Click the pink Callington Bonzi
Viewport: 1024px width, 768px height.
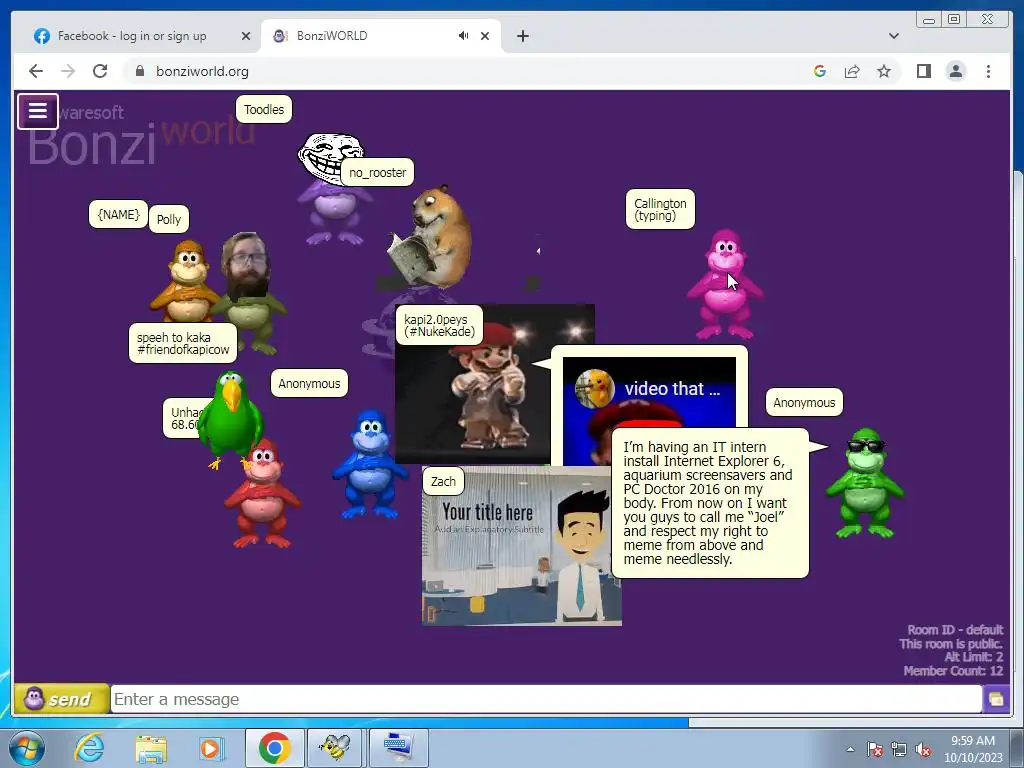[x=724, y=285]
